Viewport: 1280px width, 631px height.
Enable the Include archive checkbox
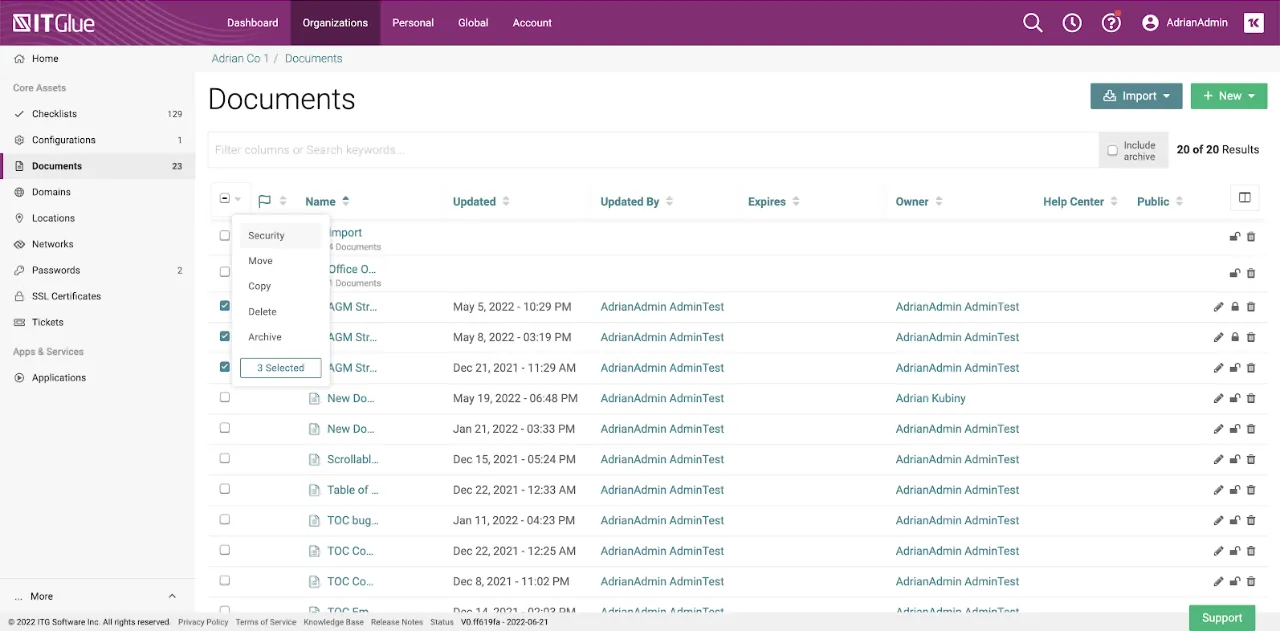[x=1112, y=150]
